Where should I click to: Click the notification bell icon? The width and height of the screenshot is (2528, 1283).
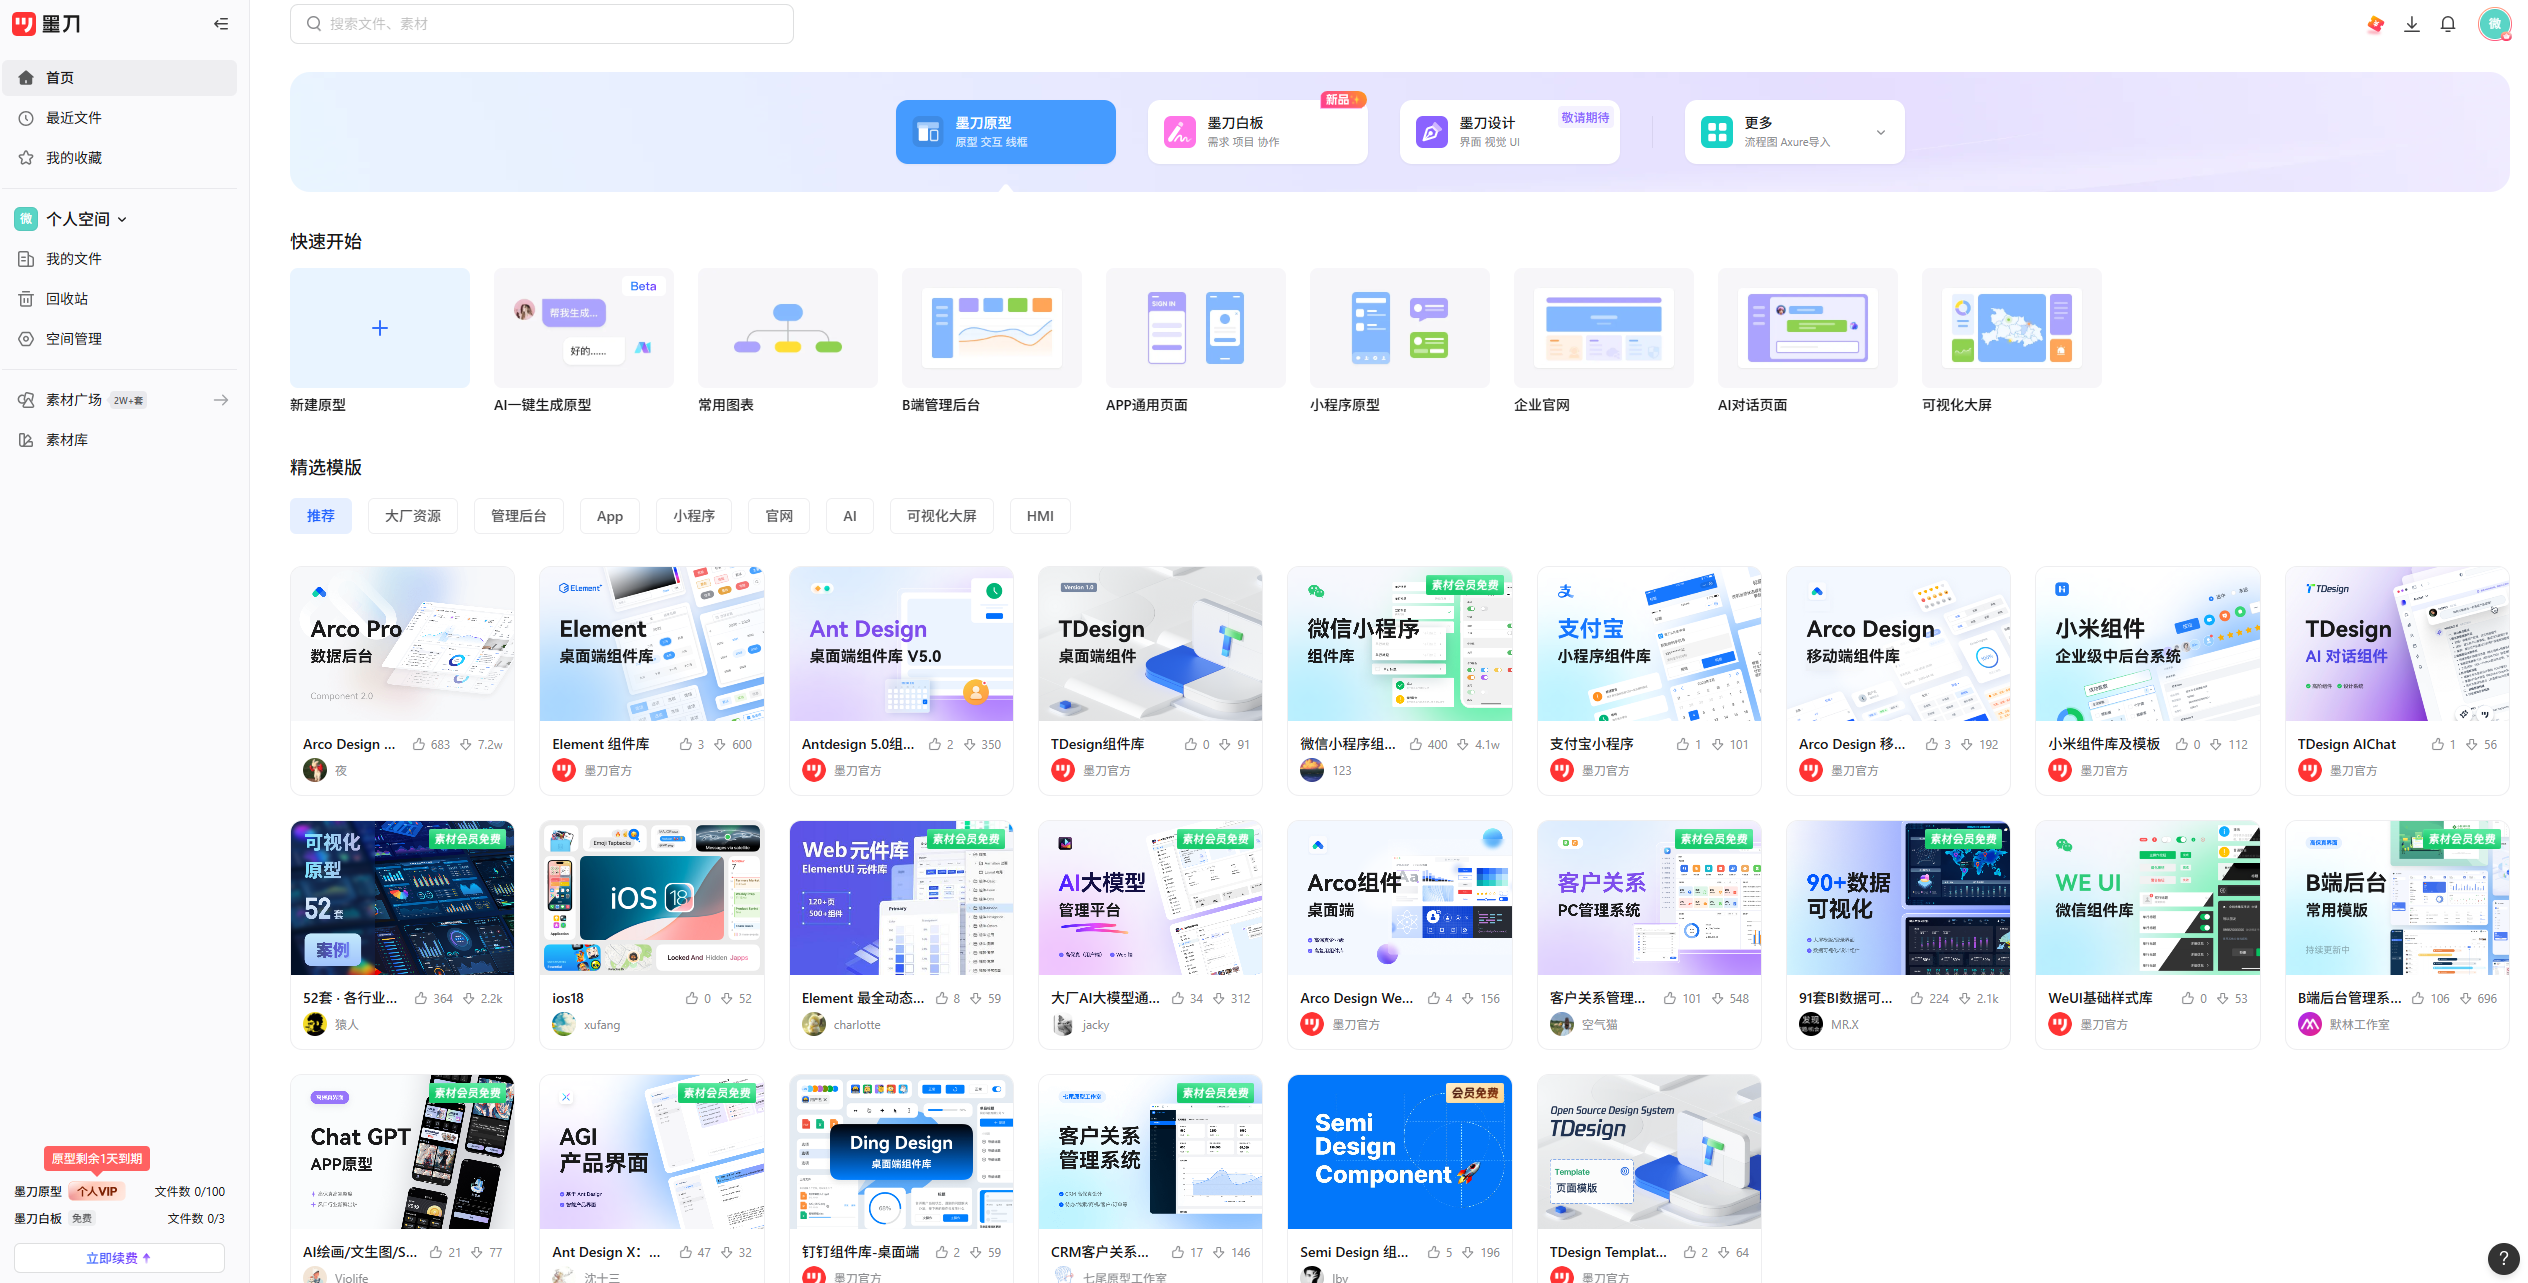pos(2447,24)
